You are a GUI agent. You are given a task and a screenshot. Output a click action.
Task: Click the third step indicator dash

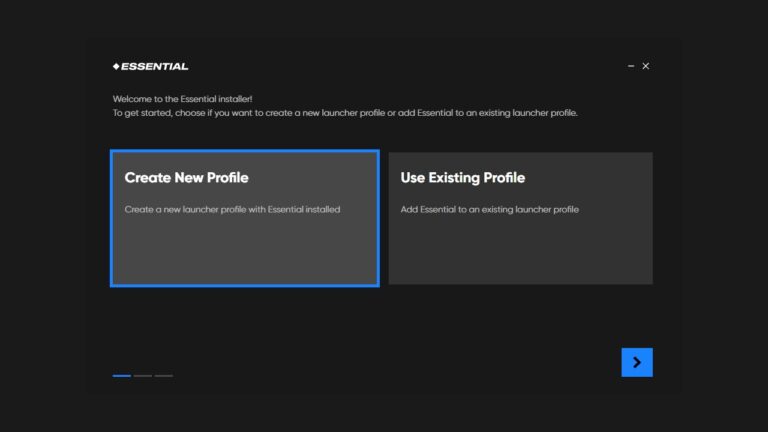click(164, 376)
